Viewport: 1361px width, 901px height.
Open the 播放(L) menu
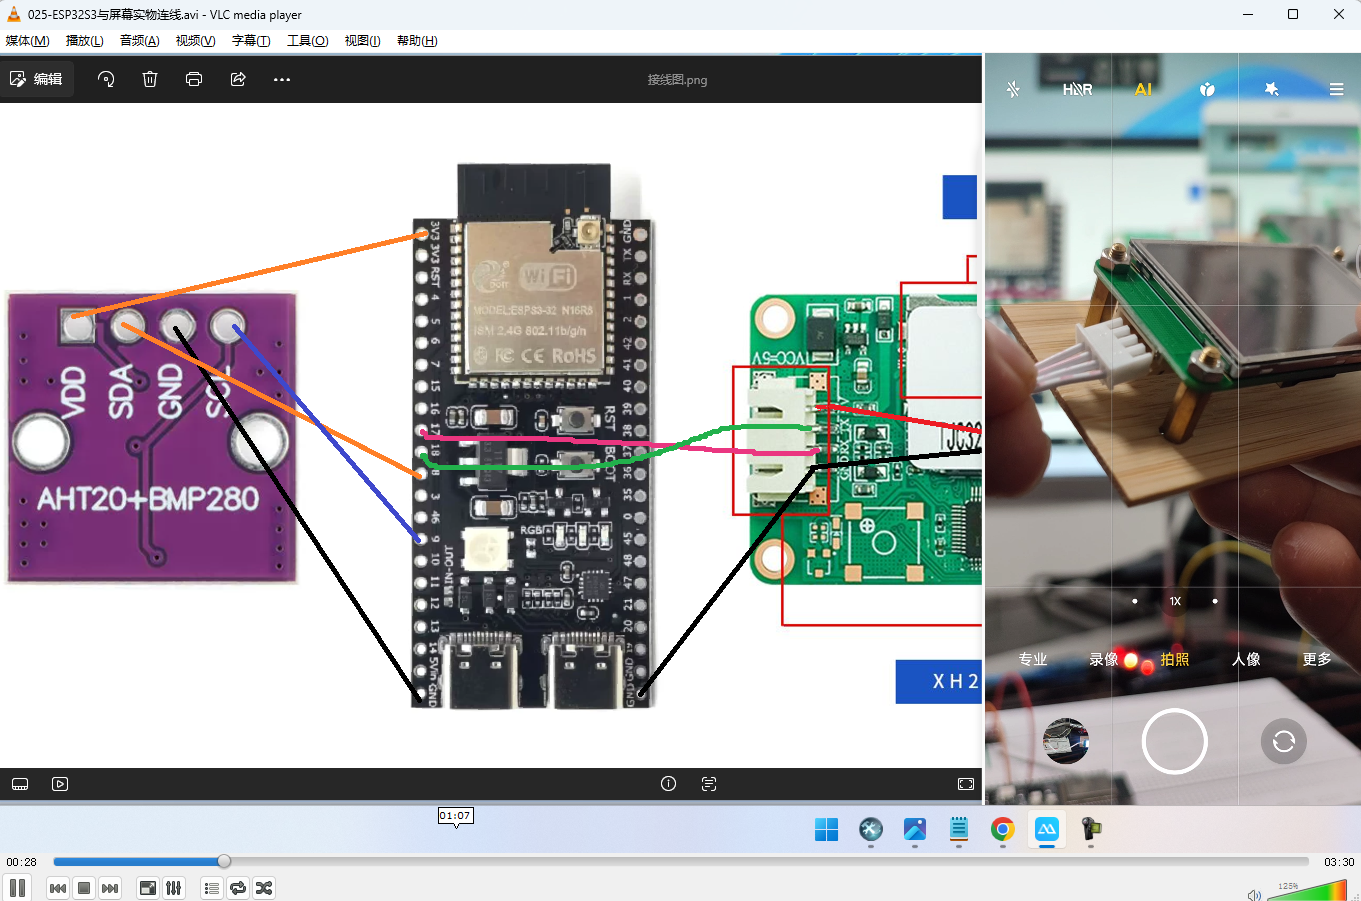click(x=84, y=41)
